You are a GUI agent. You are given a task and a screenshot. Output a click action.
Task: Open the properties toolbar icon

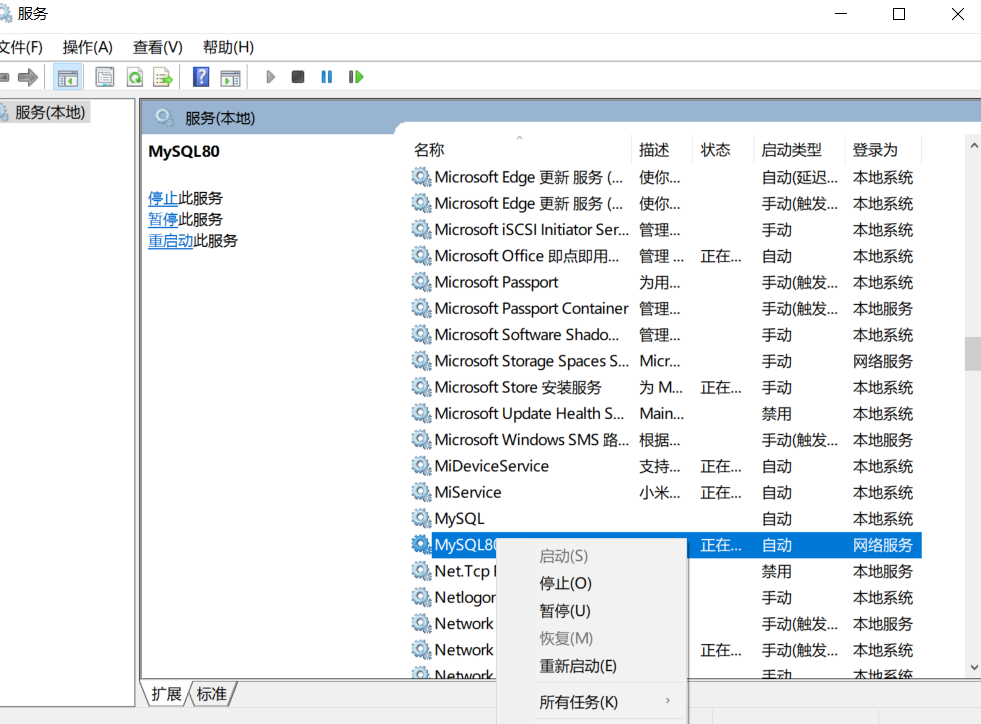(x=104, y=78)
